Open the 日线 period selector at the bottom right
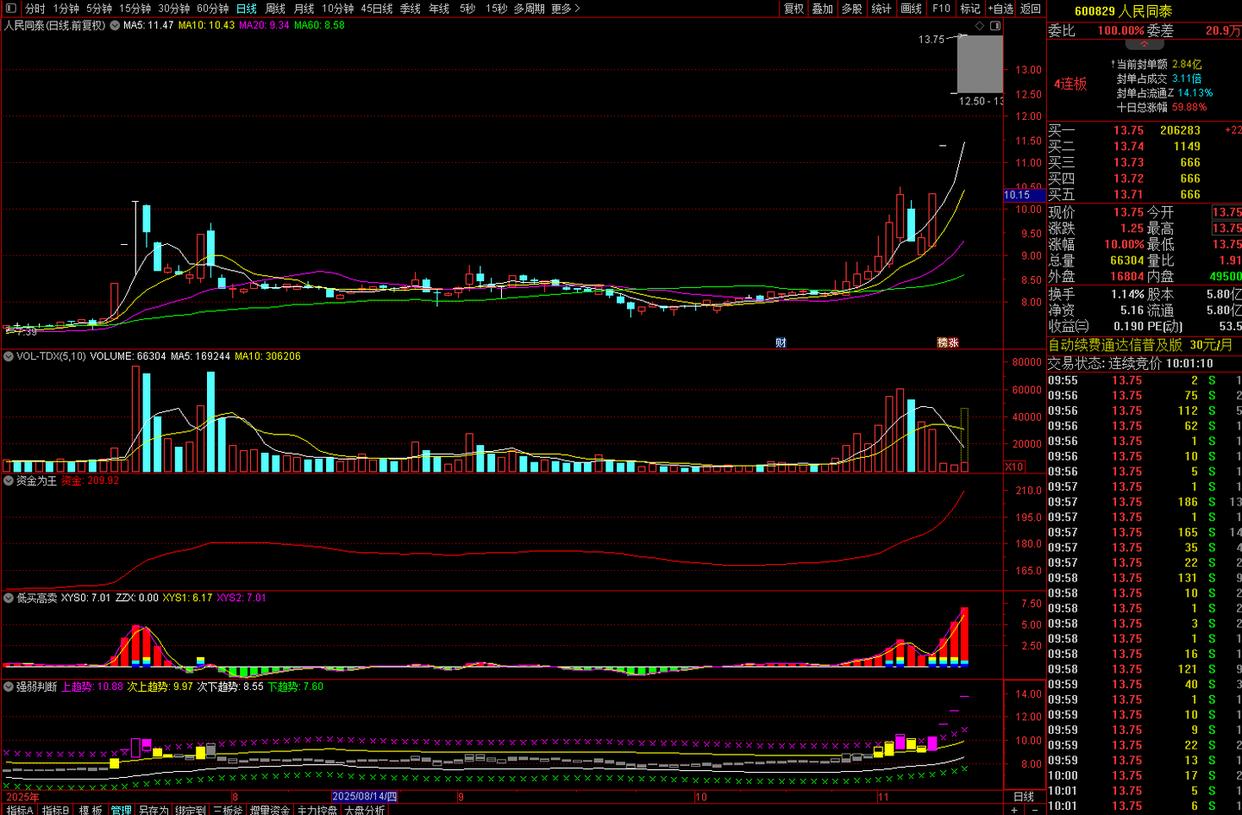Viewport: 1242px width, 815px height. pyautogui.click(x=1024, y=797)
